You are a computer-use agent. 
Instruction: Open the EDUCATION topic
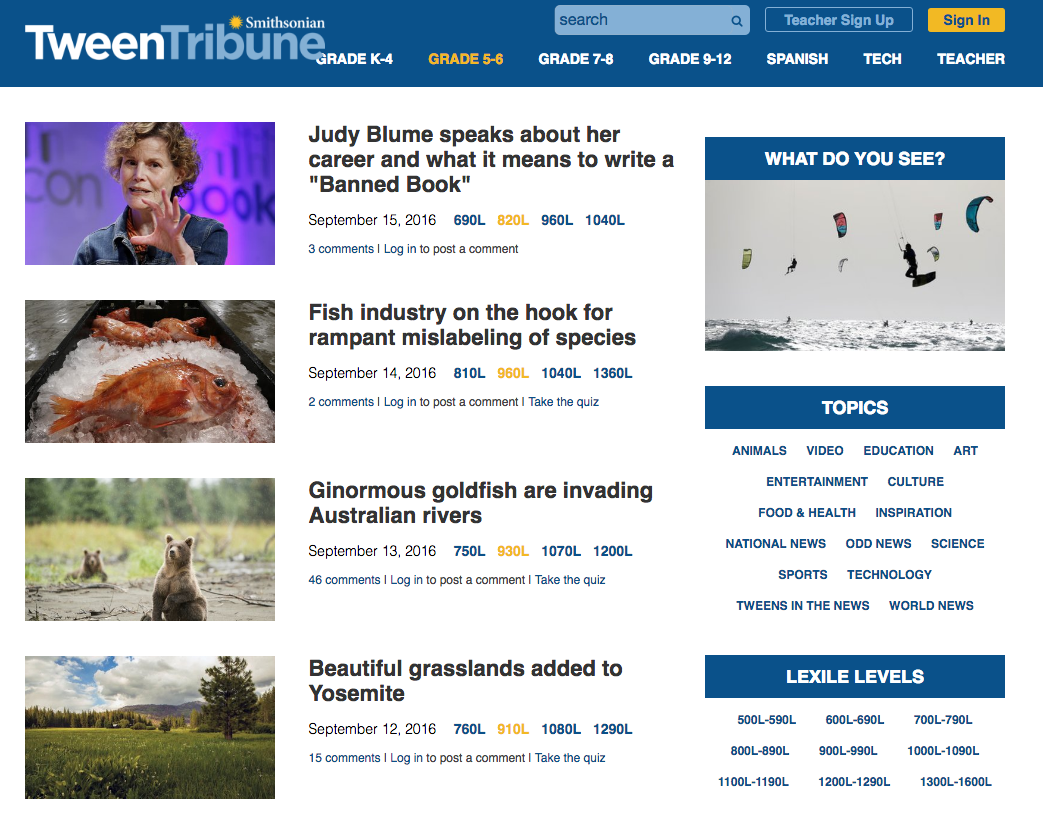[898, 451]
